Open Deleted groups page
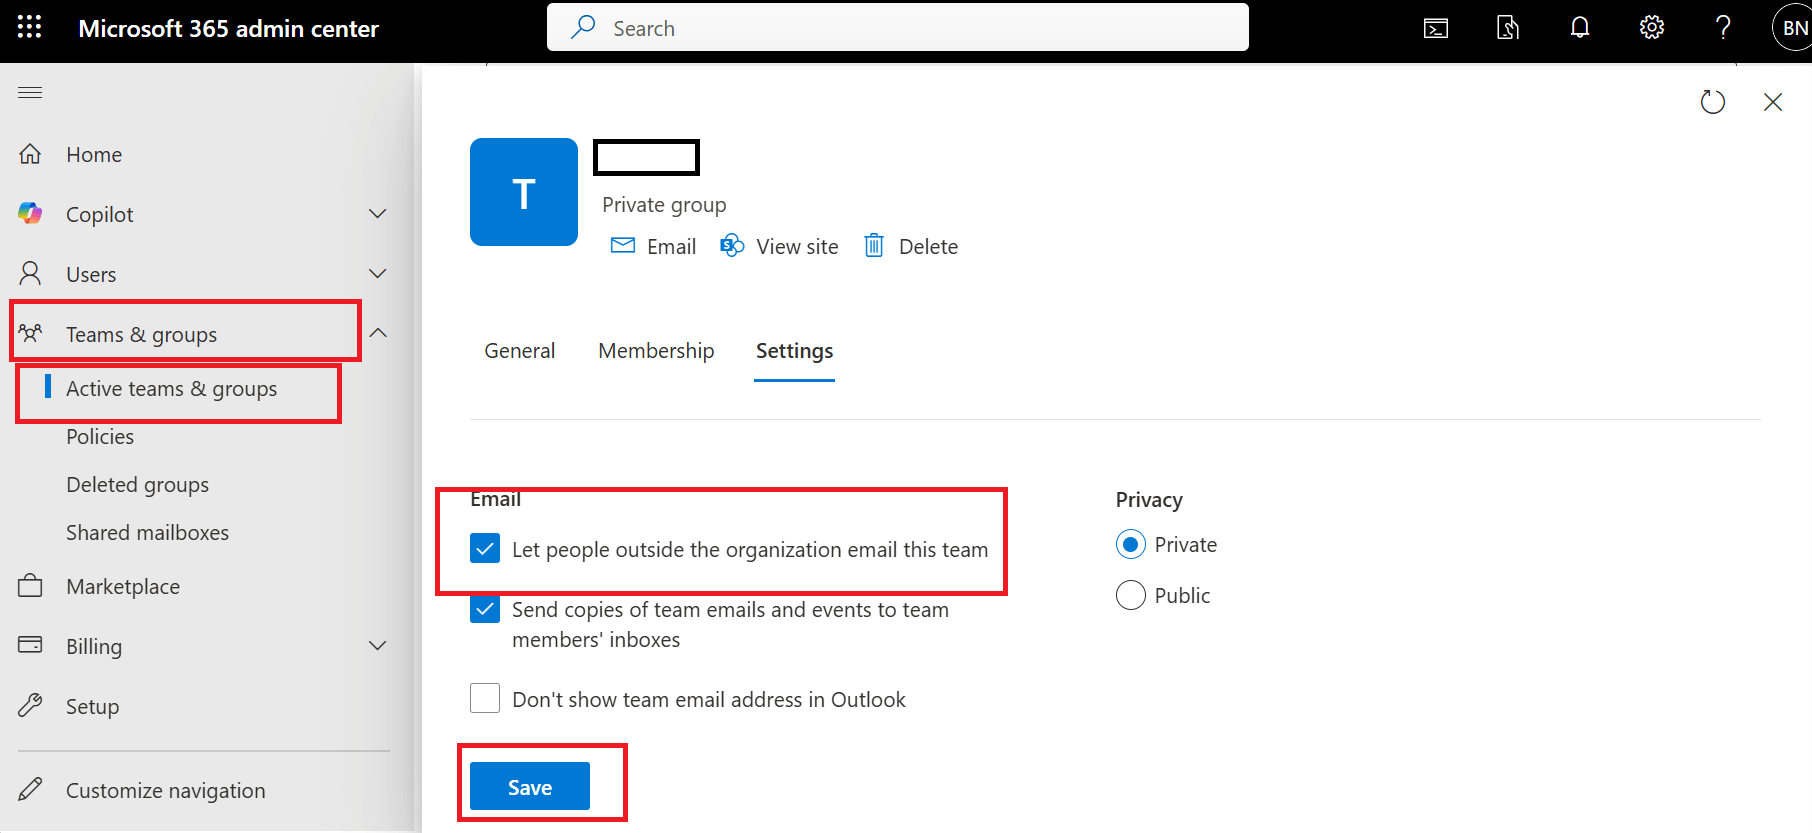 click(138, 485)
